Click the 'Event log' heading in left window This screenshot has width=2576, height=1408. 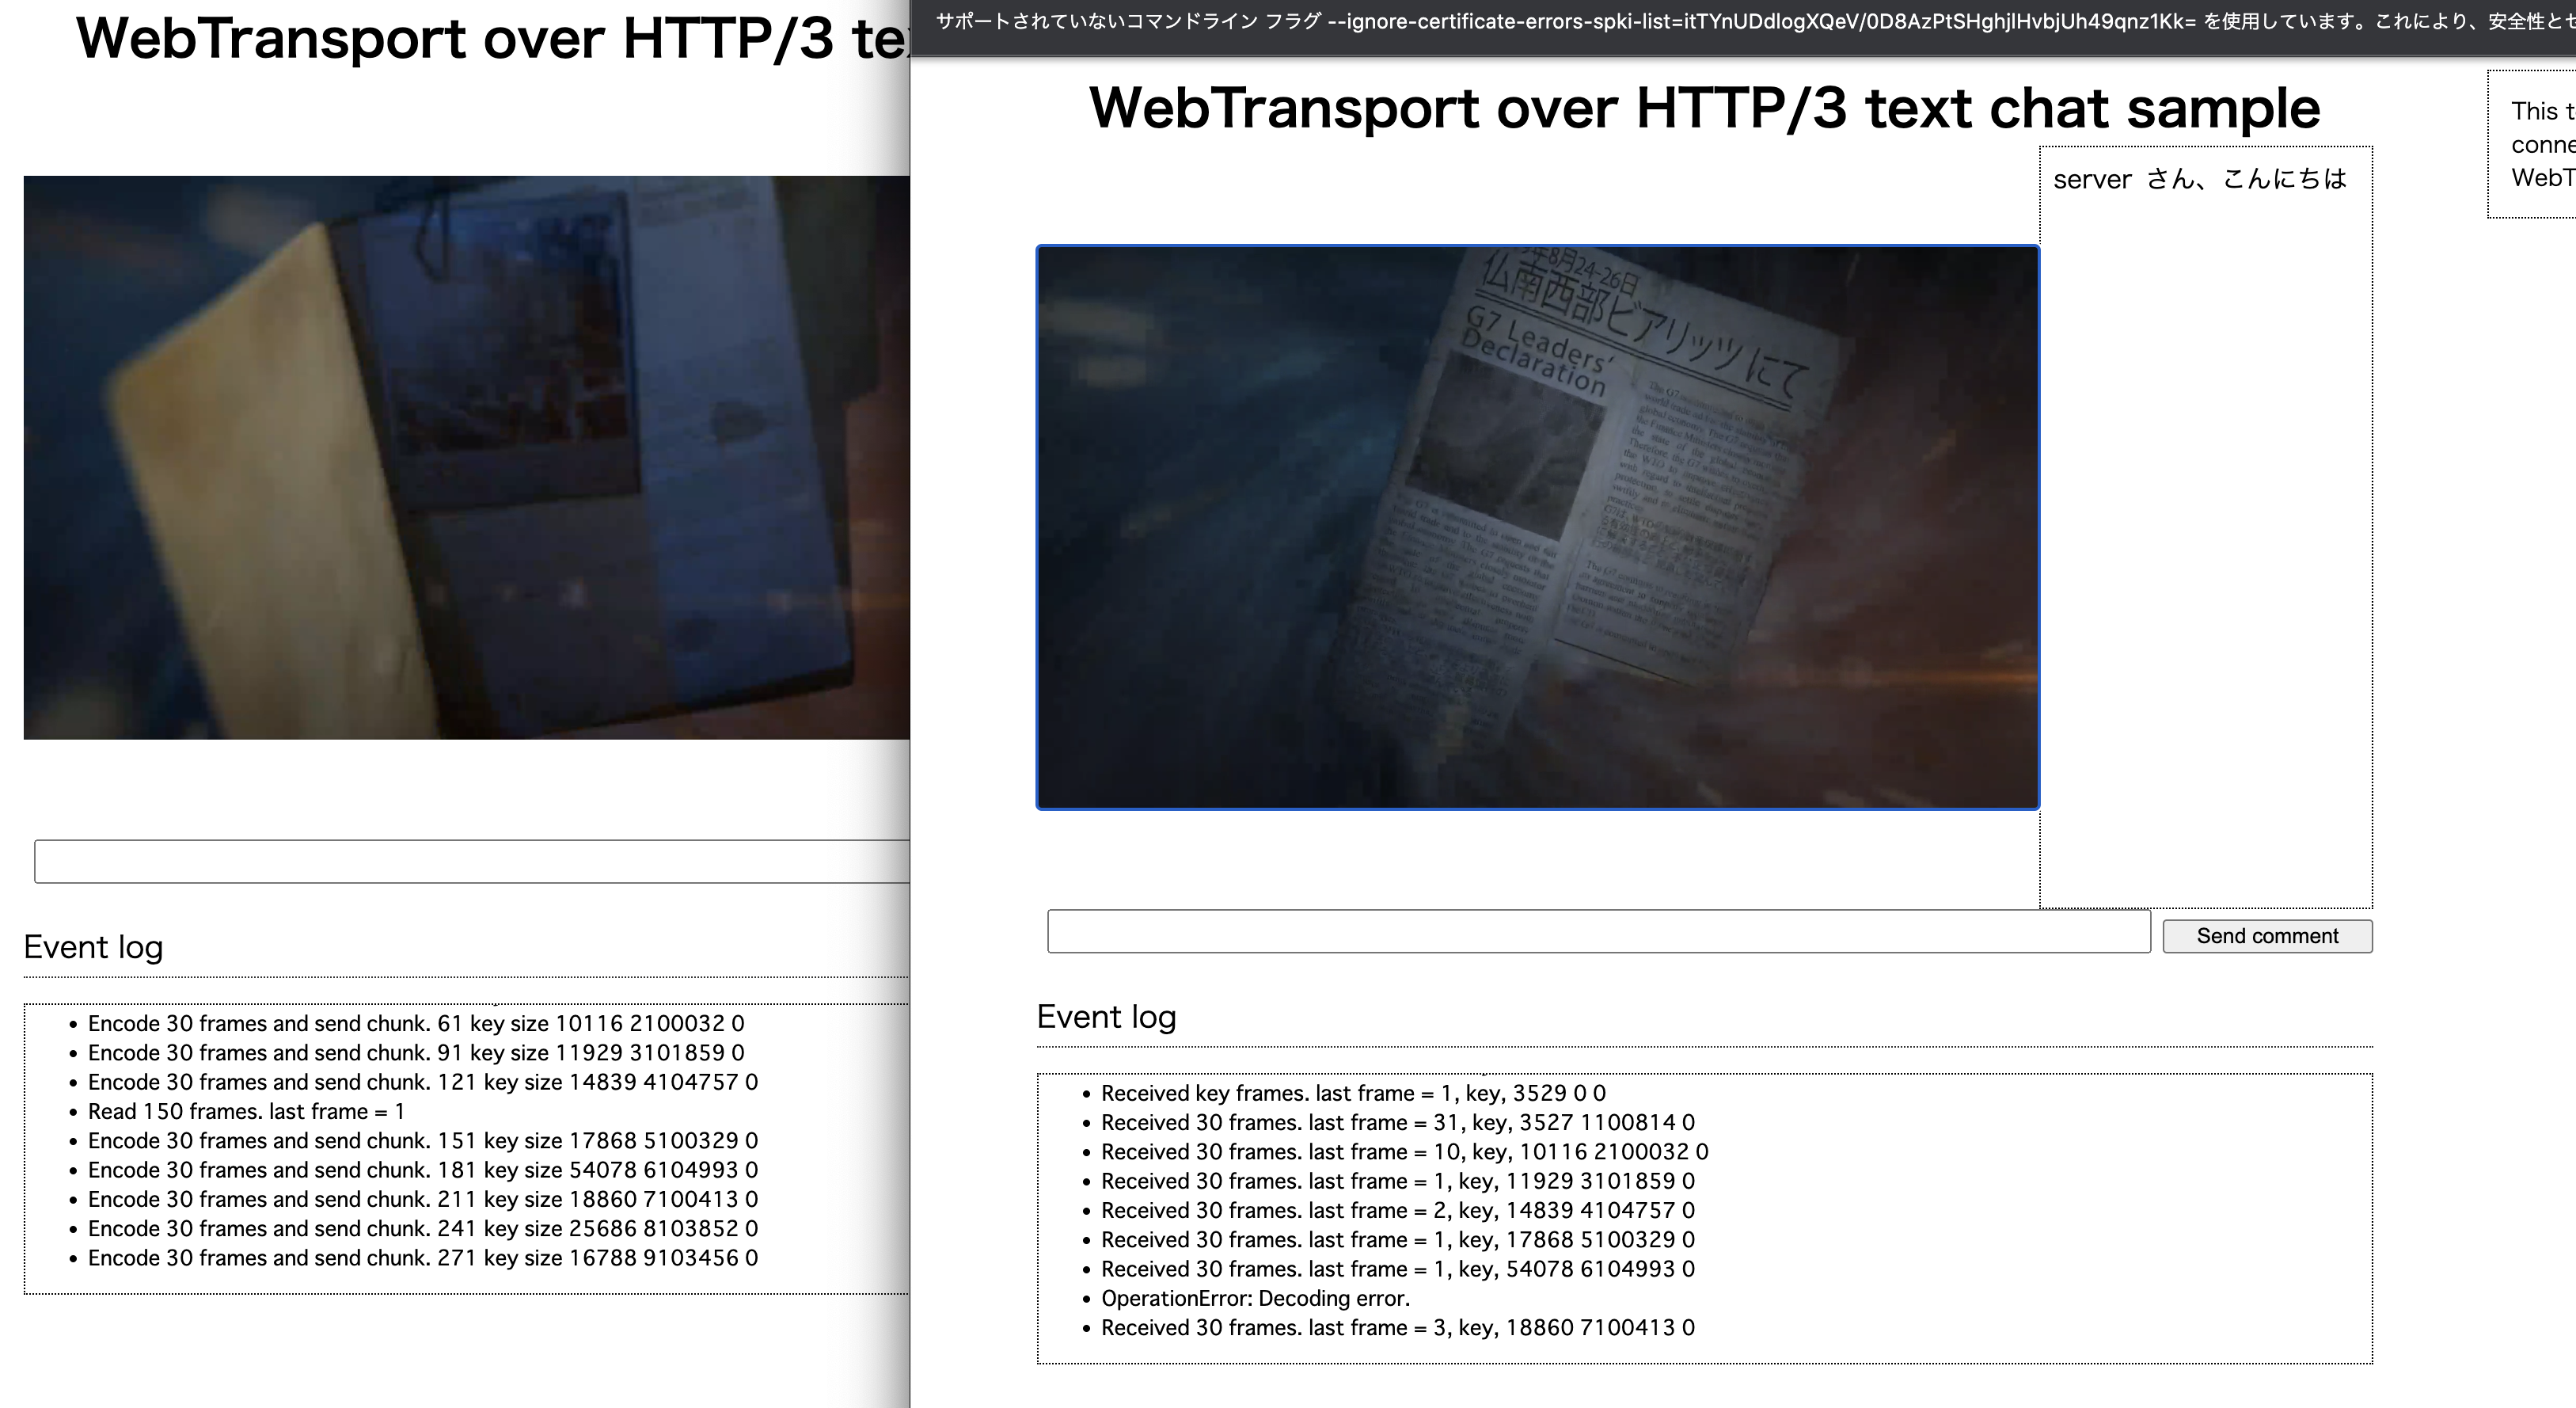(93, 946)
